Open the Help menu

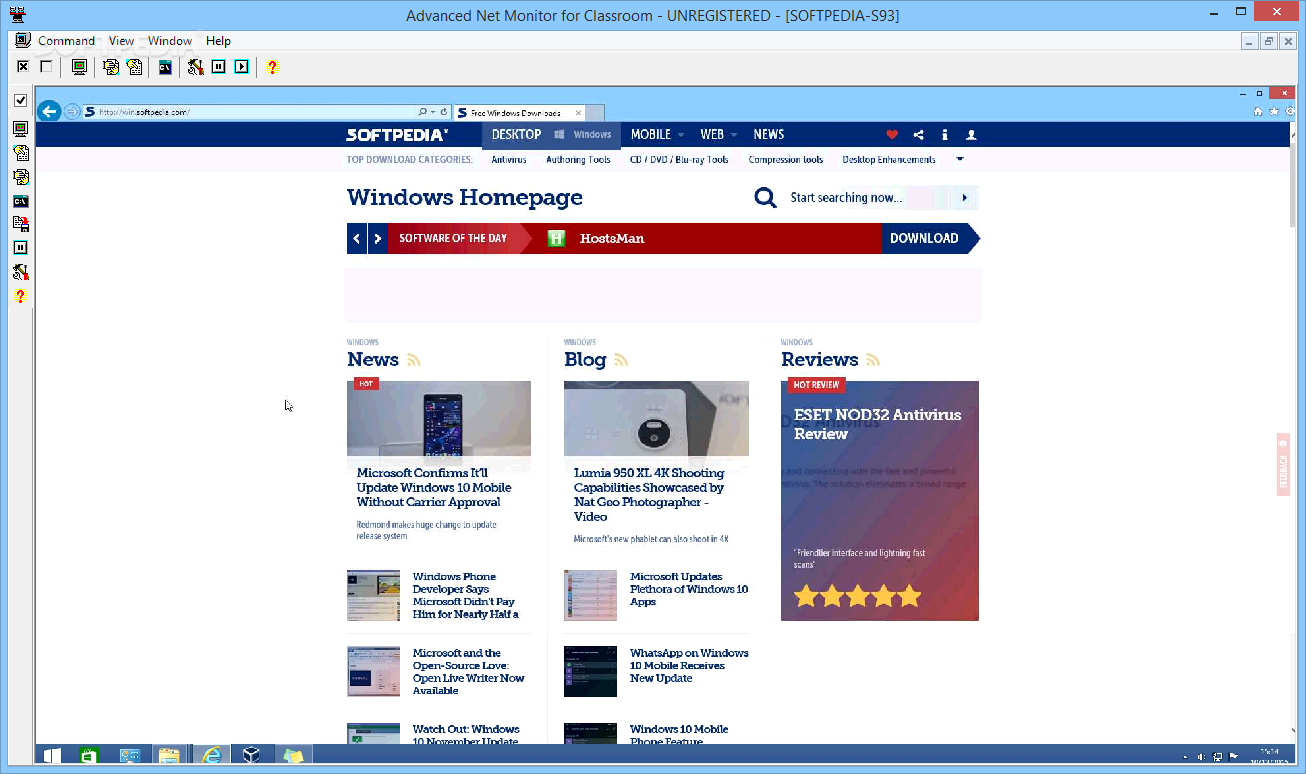coord(218,41)
